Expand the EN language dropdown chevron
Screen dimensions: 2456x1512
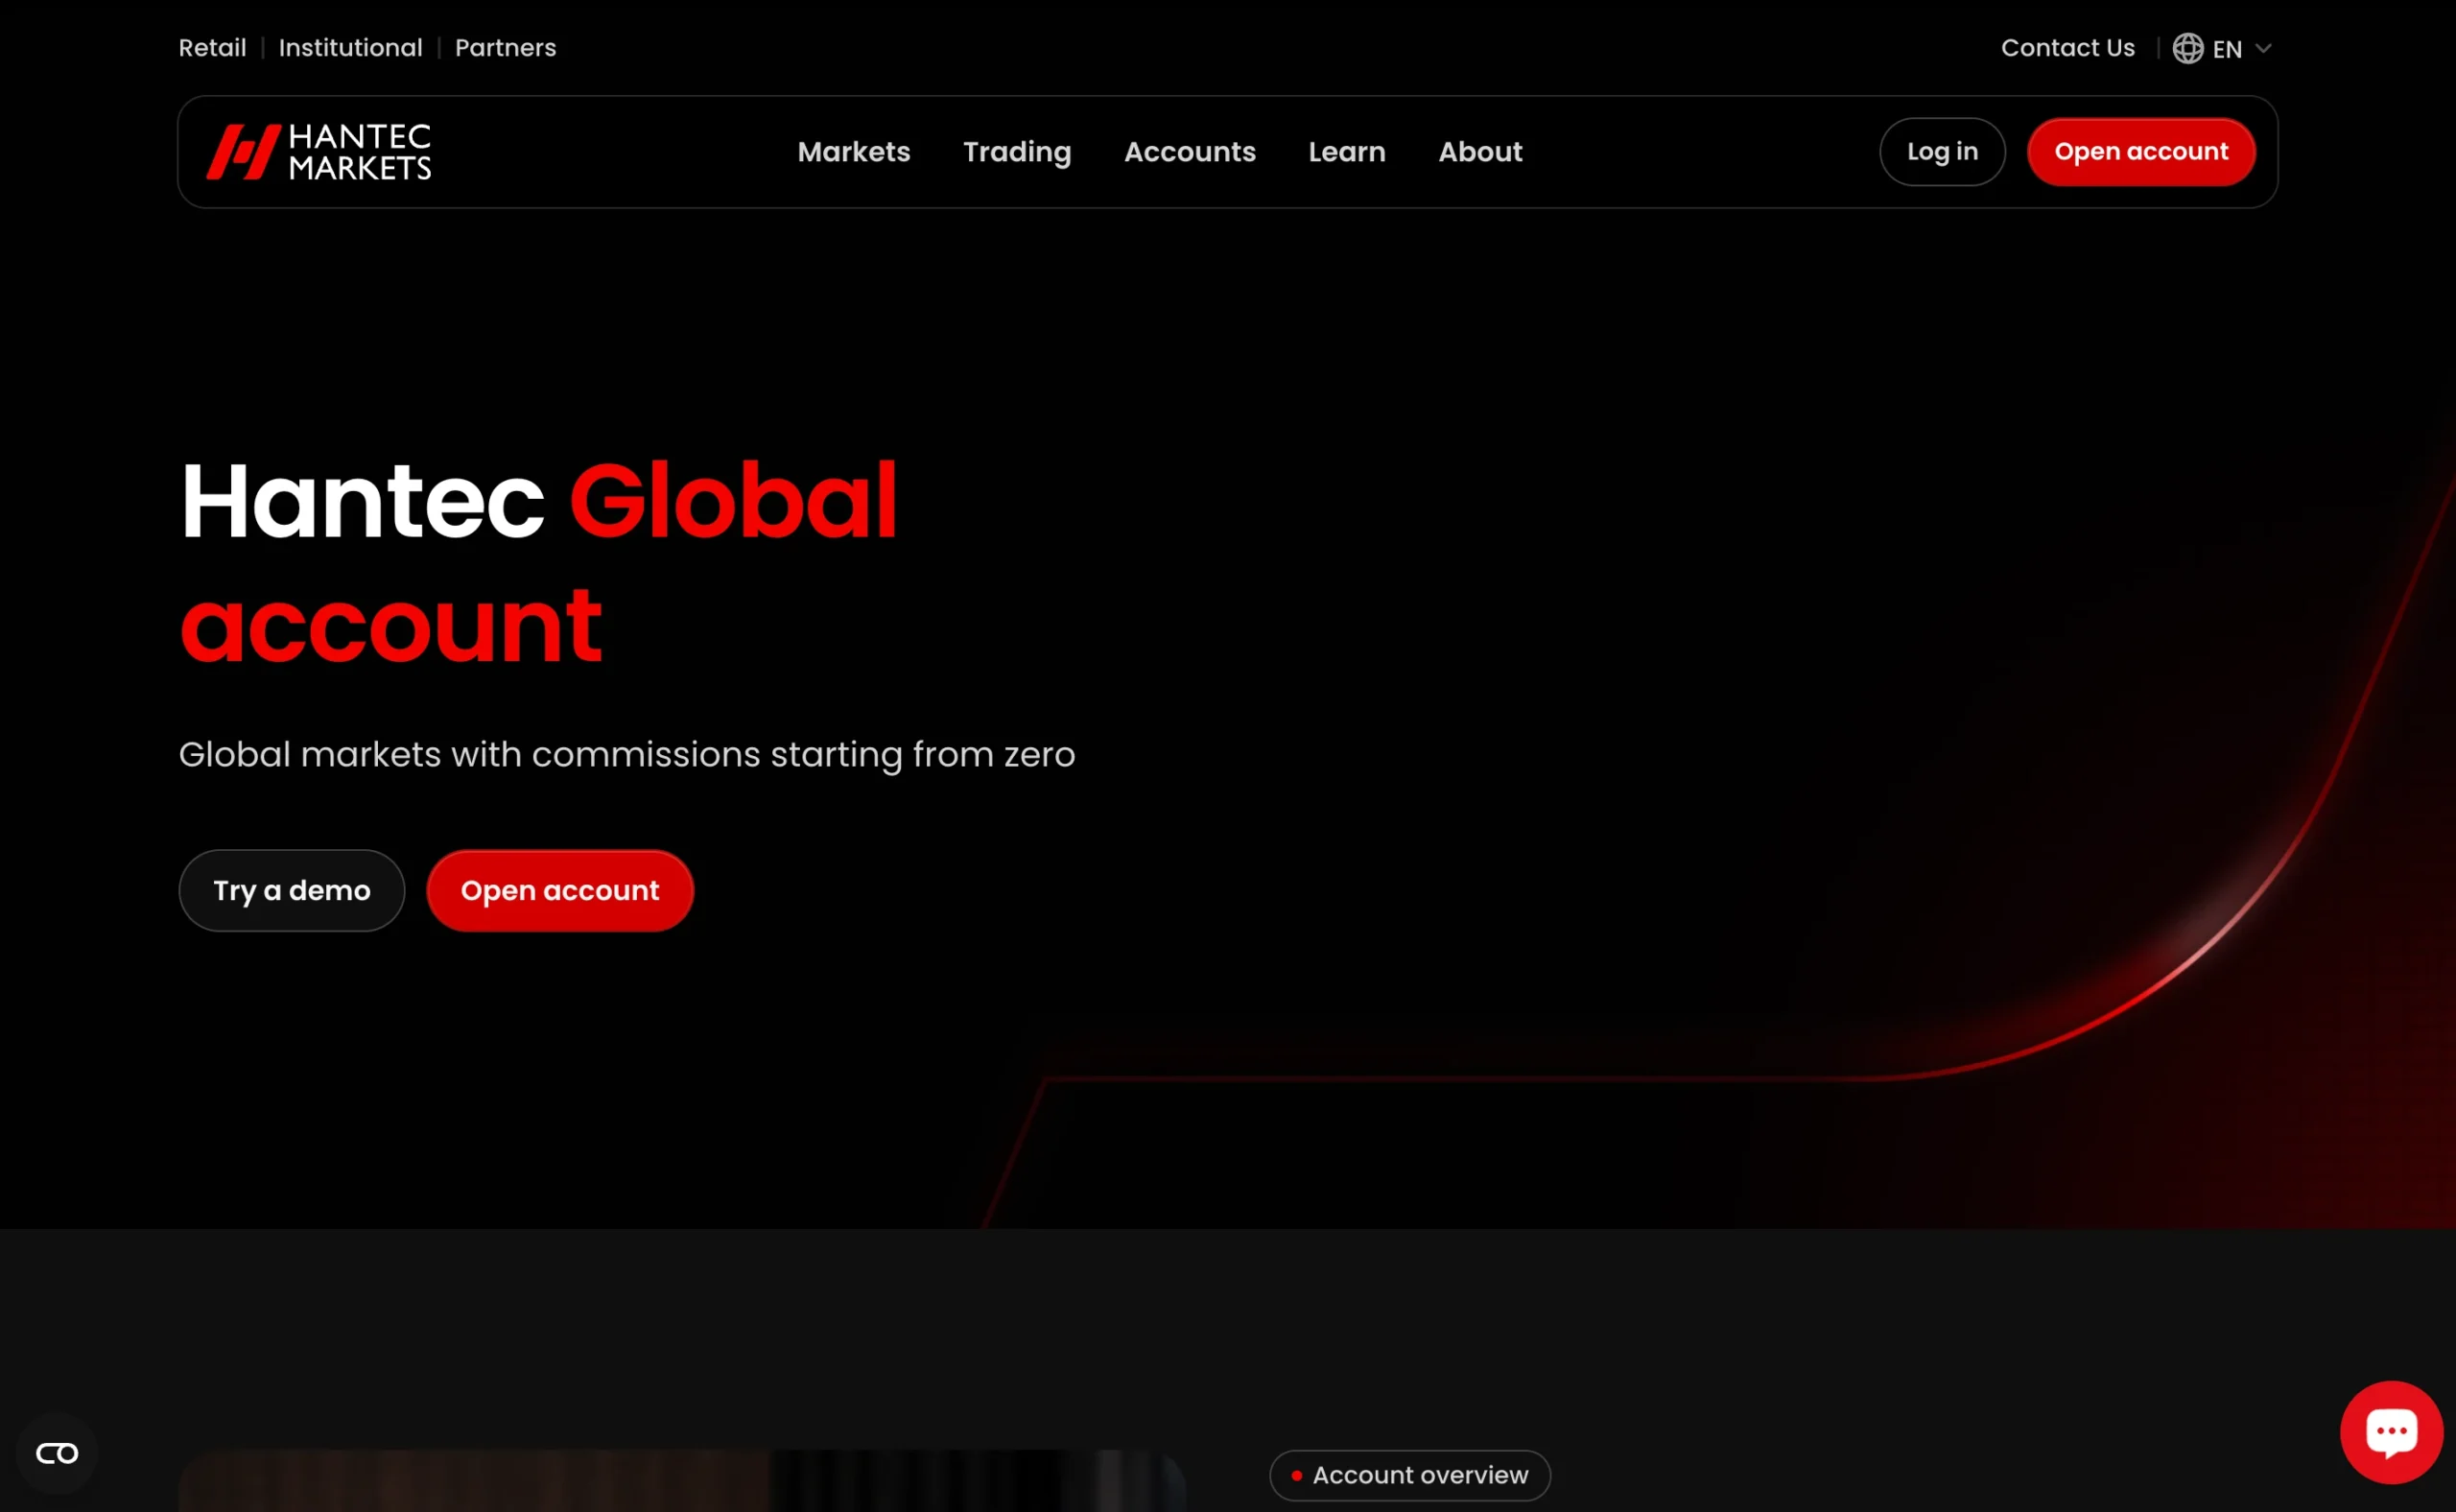(x=2263, y=48)
